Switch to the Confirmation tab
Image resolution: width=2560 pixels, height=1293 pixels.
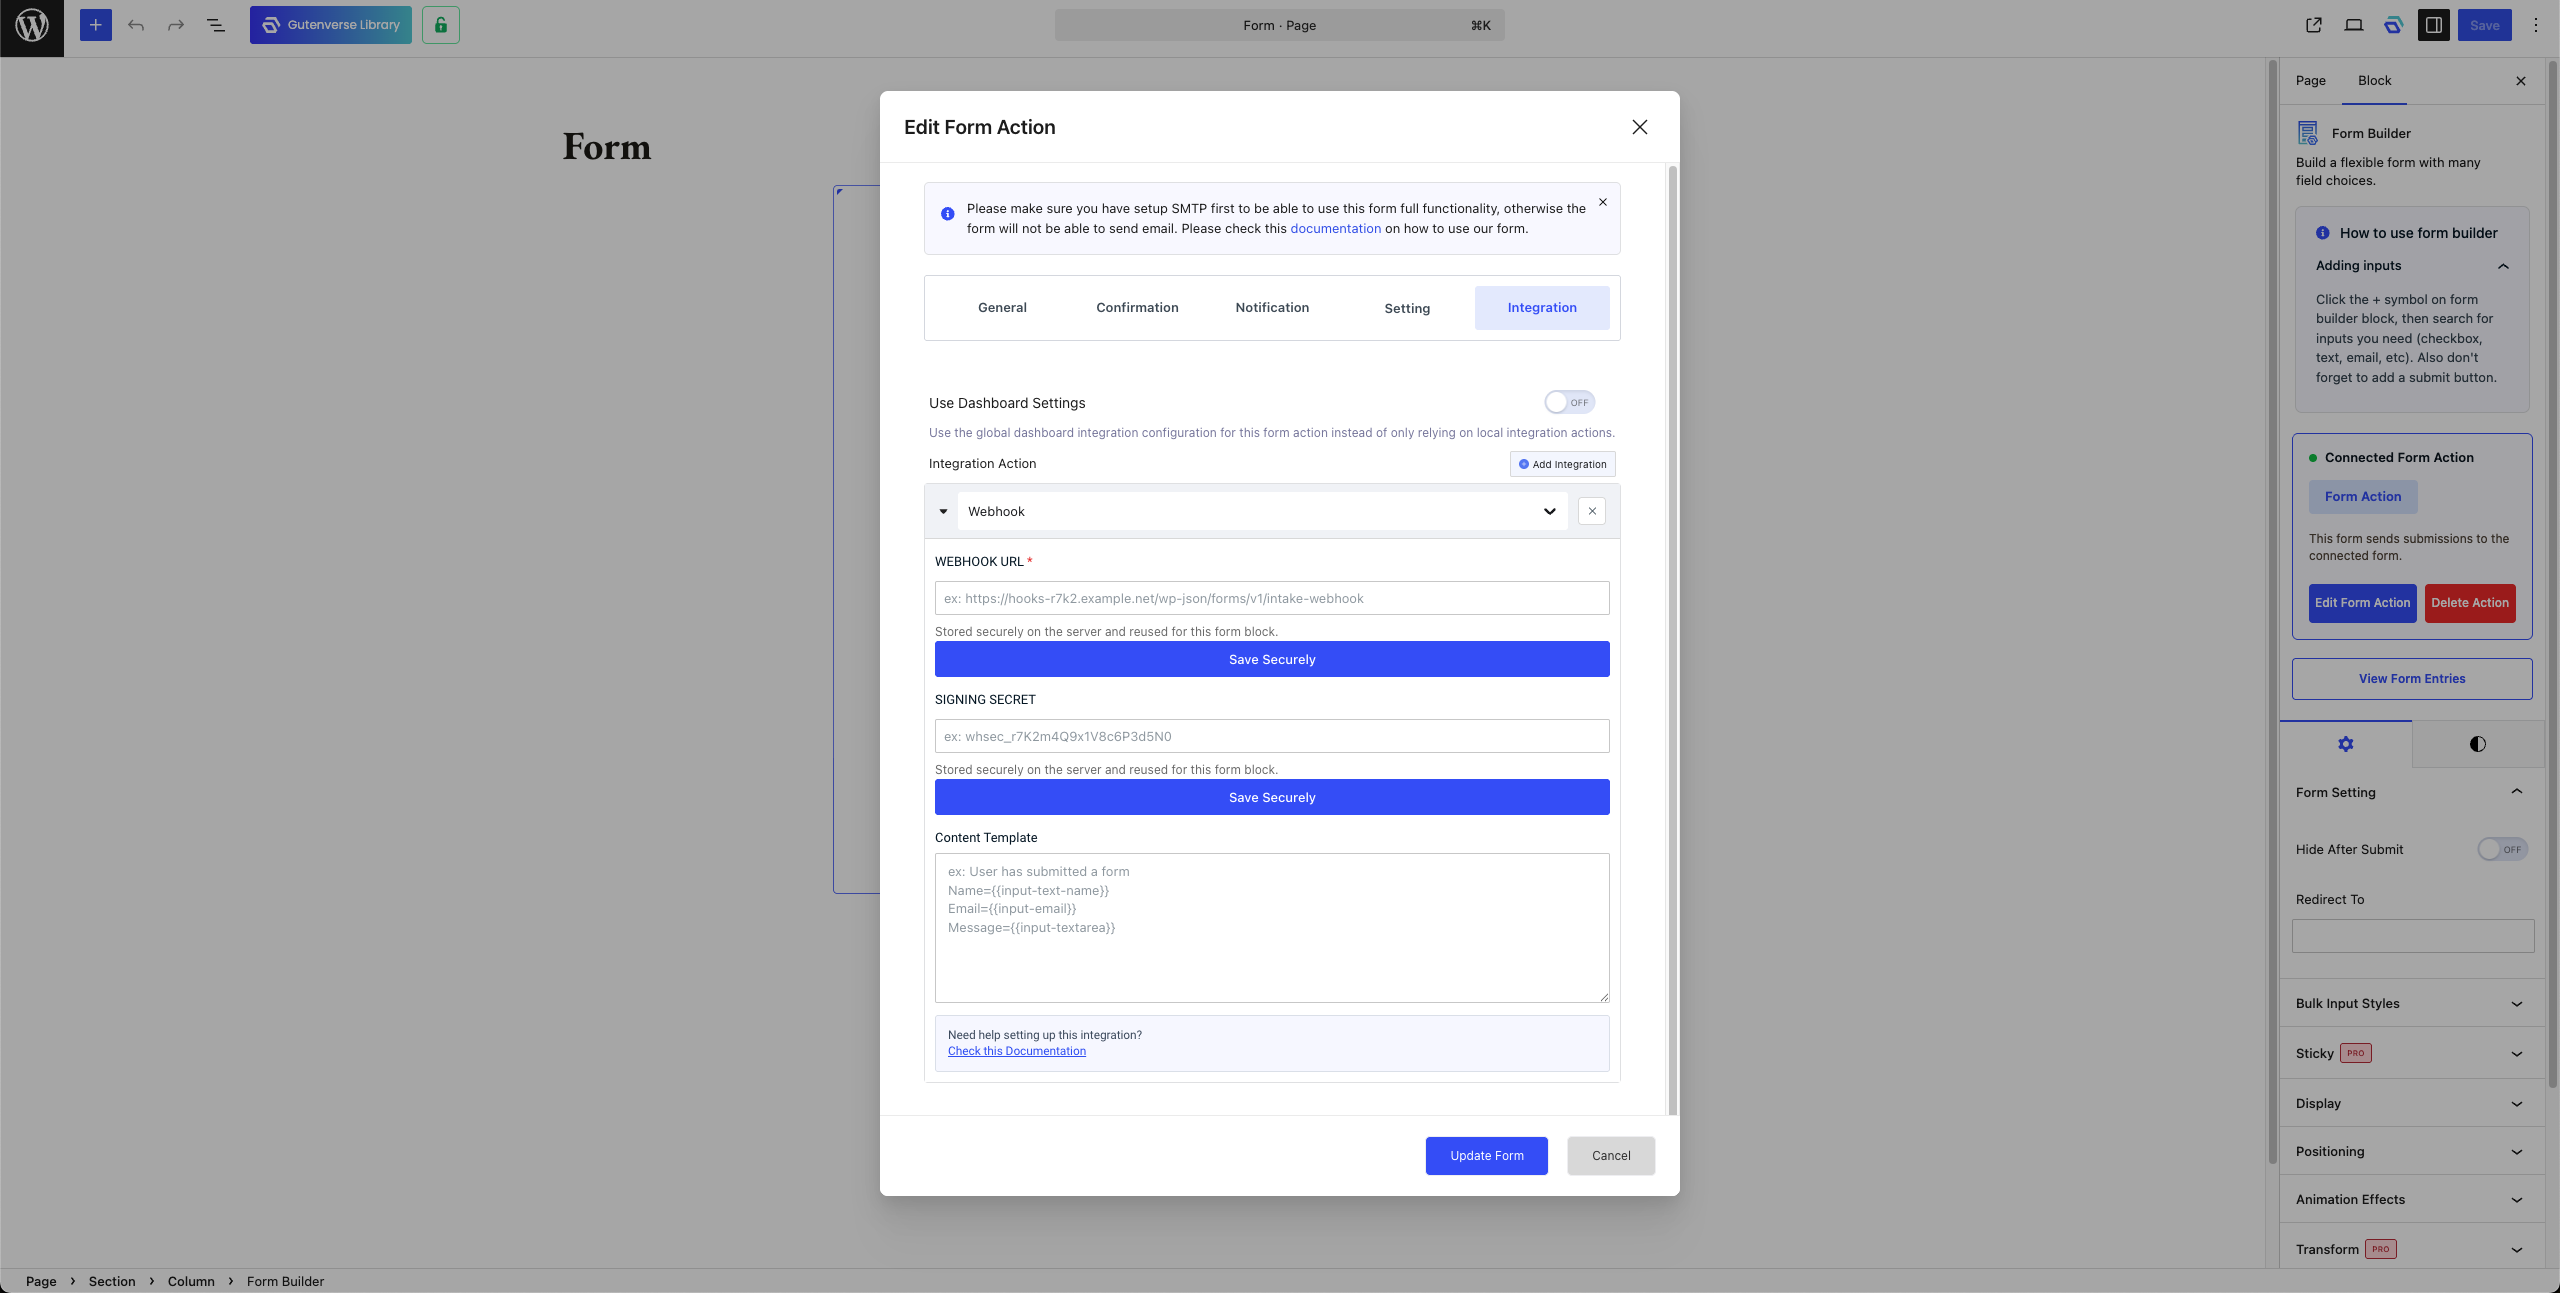tap(1137, 308)
